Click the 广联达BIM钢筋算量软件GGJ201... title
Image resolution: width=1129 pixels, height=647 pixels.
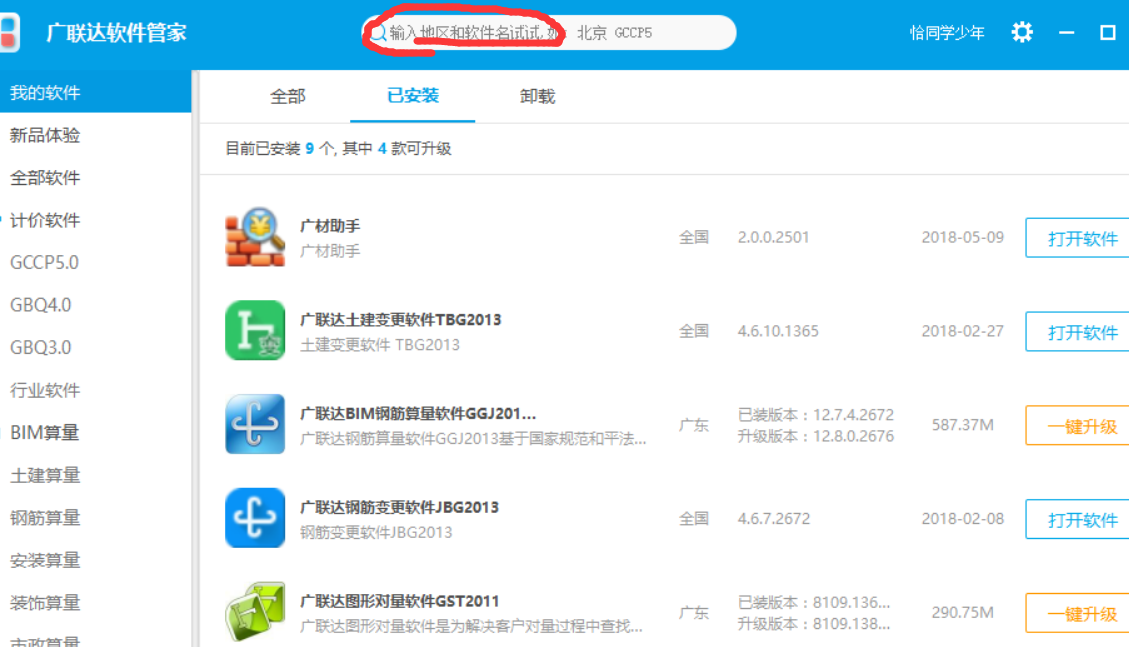(x=418, y=413)
